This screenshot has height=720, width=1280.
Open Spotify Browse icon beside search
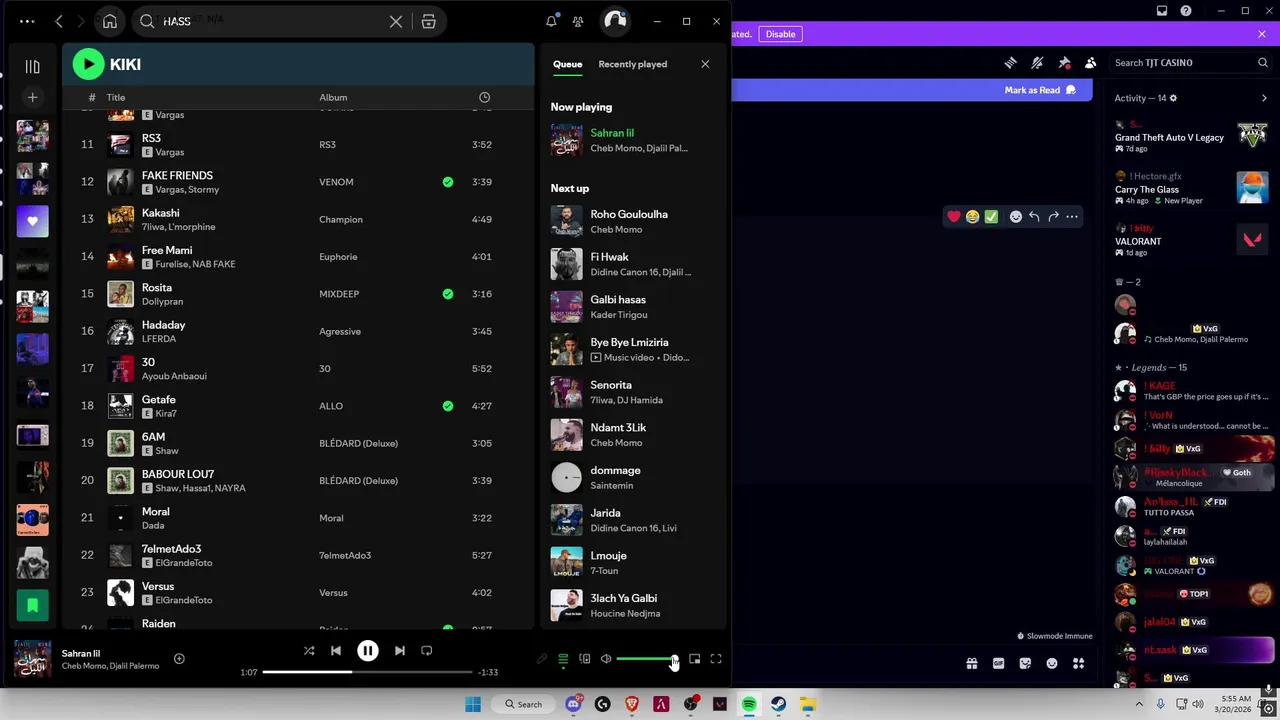pyautogui.click(x=428, y=21)
